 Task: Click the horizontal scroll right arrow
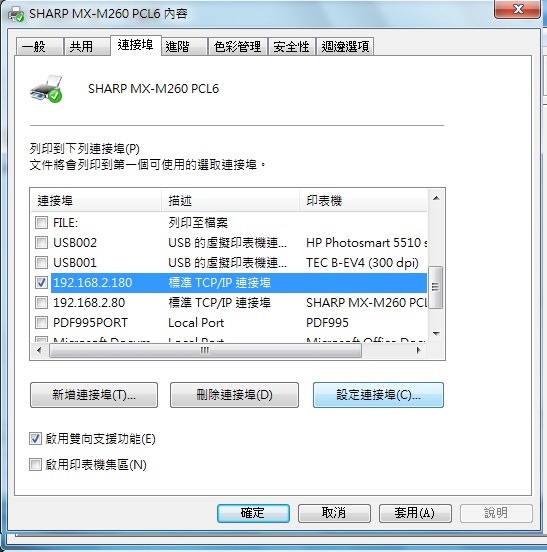point(418,350)
